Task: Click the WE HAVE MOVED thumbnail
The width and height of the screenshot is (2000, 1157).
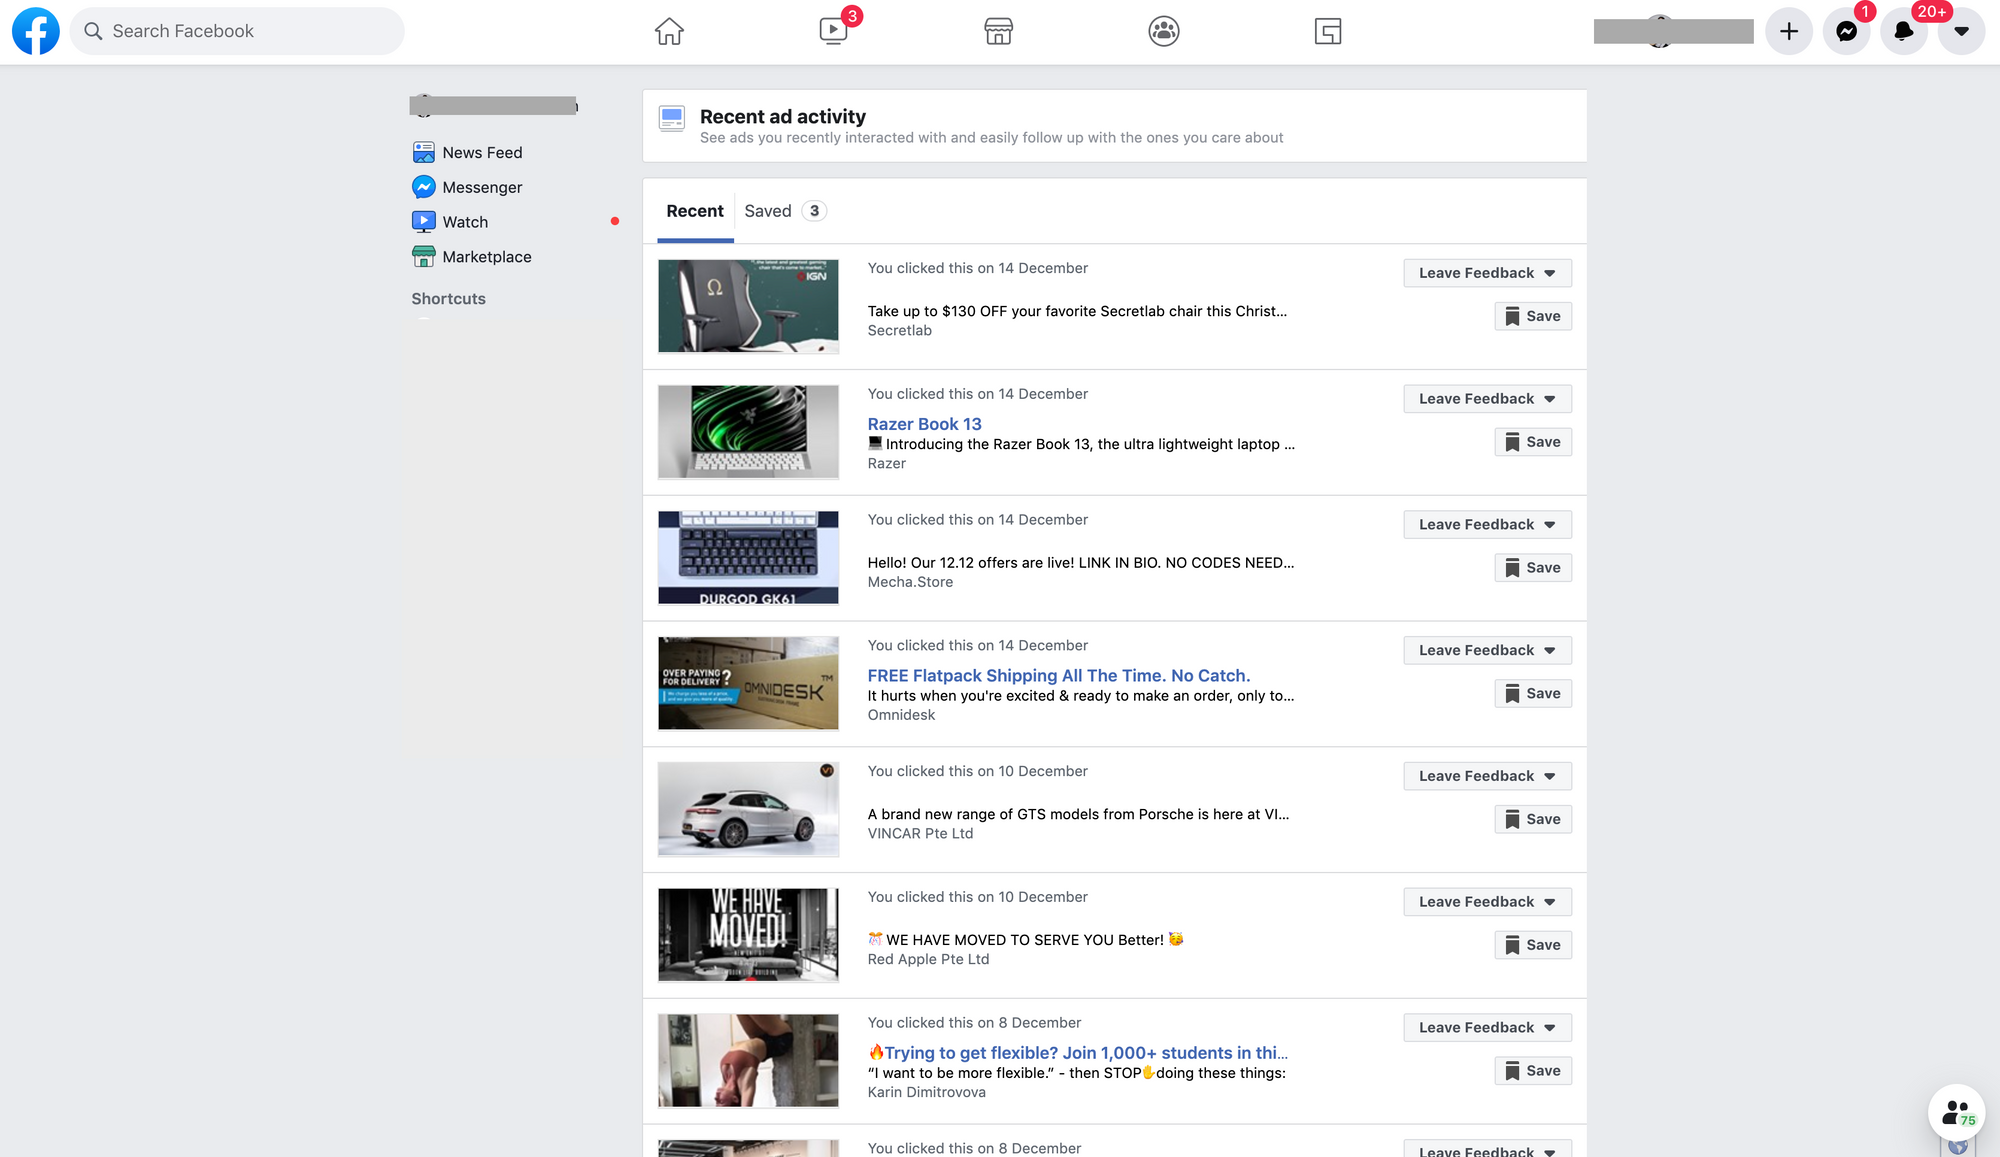Action: [x=748, y=935]
